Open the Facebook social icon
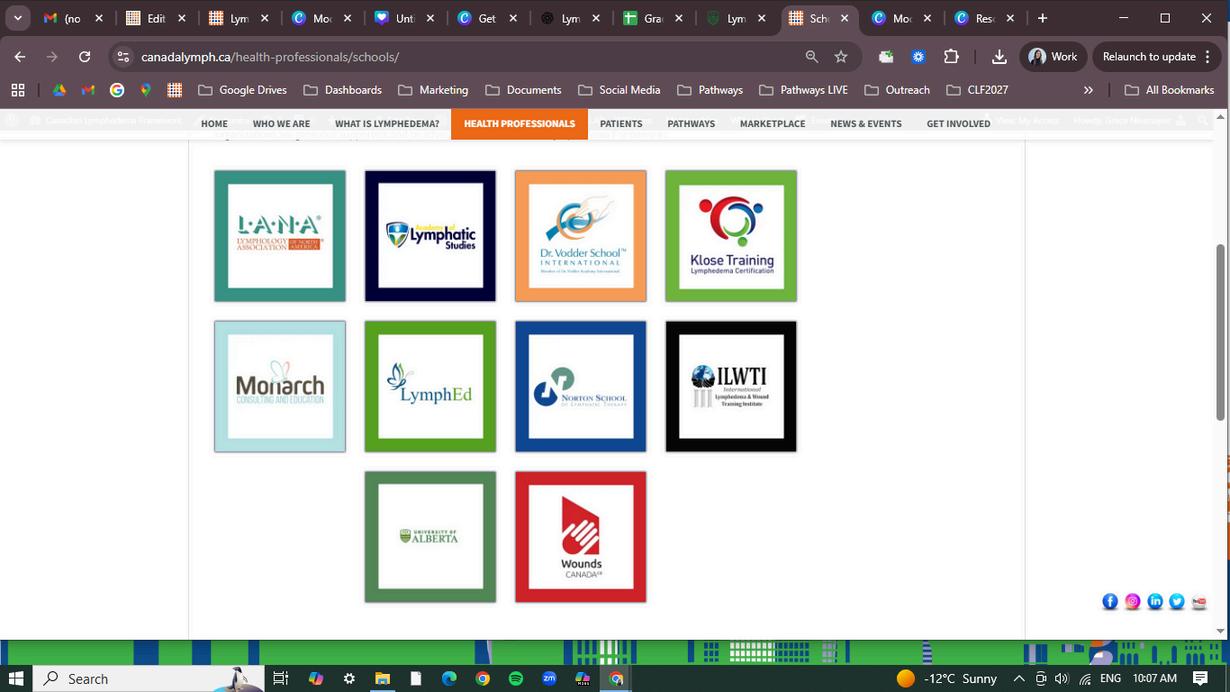 [1110, 601]
